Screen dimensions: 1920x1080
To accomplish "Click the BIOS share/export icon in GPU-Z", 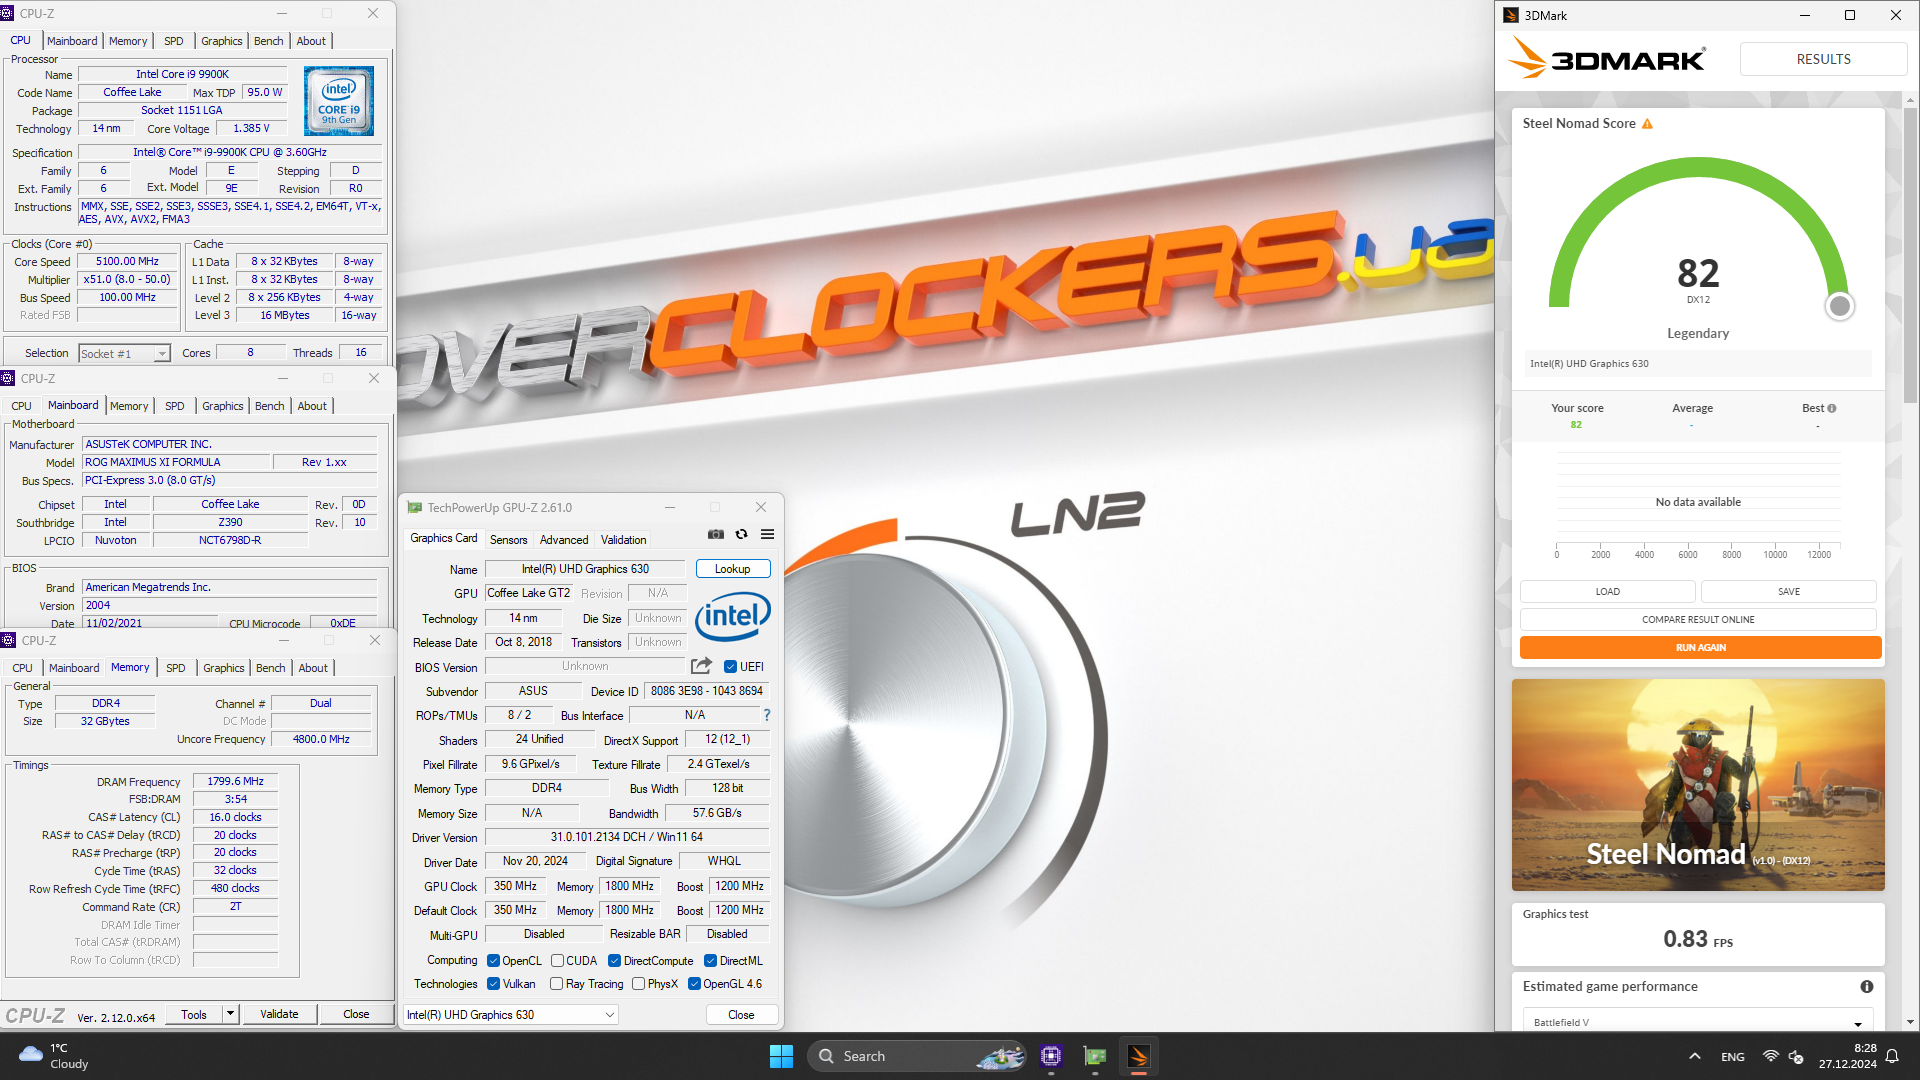I will (701, 666).
